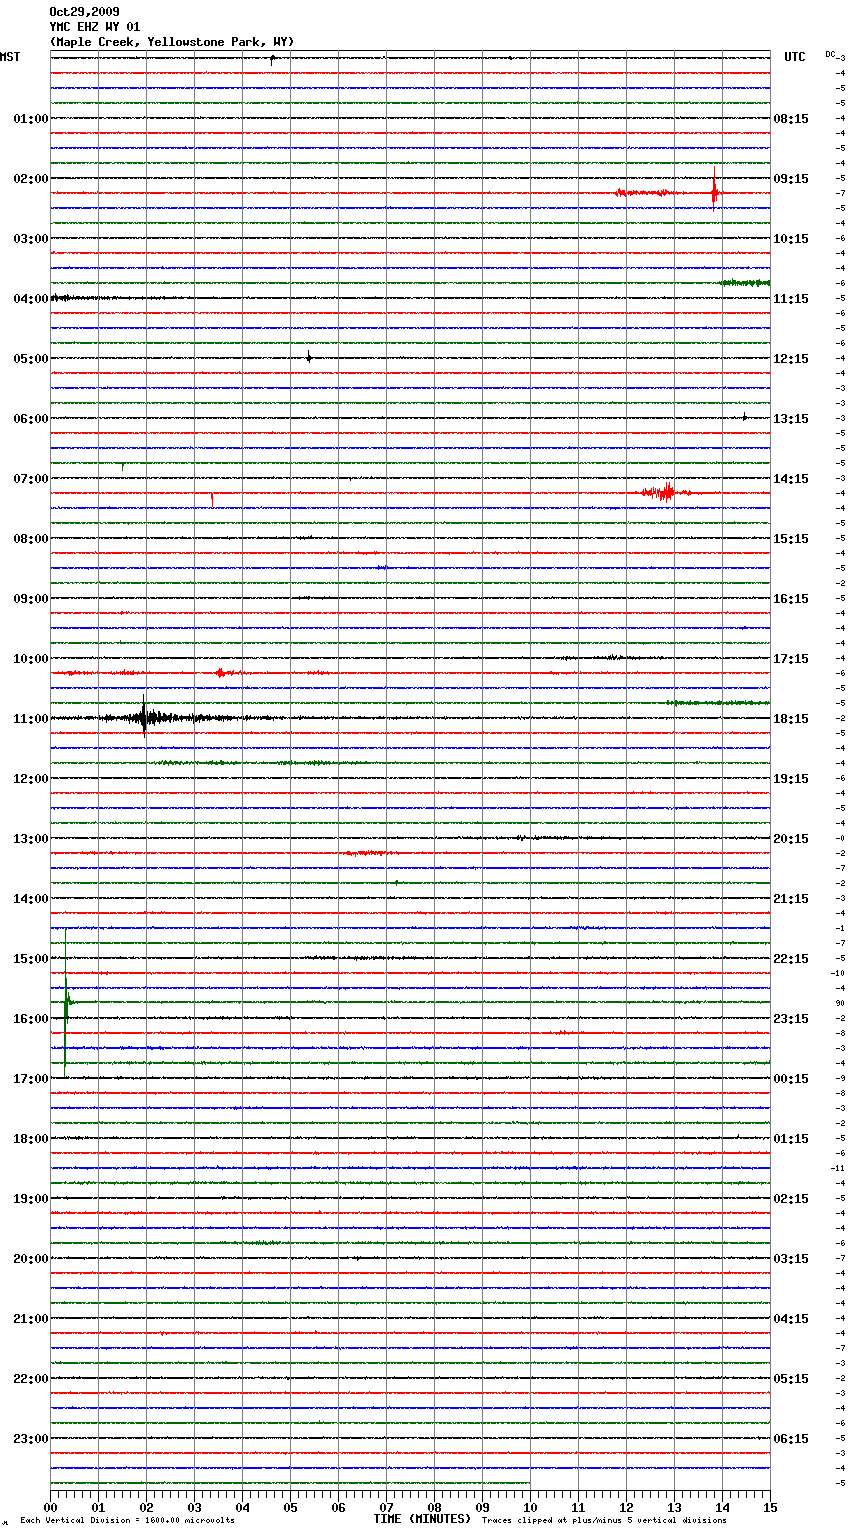This screenshot has width=850, height=1534.
Task: Click the '06:15' UTC time label
Action: tap(791, 1438)
